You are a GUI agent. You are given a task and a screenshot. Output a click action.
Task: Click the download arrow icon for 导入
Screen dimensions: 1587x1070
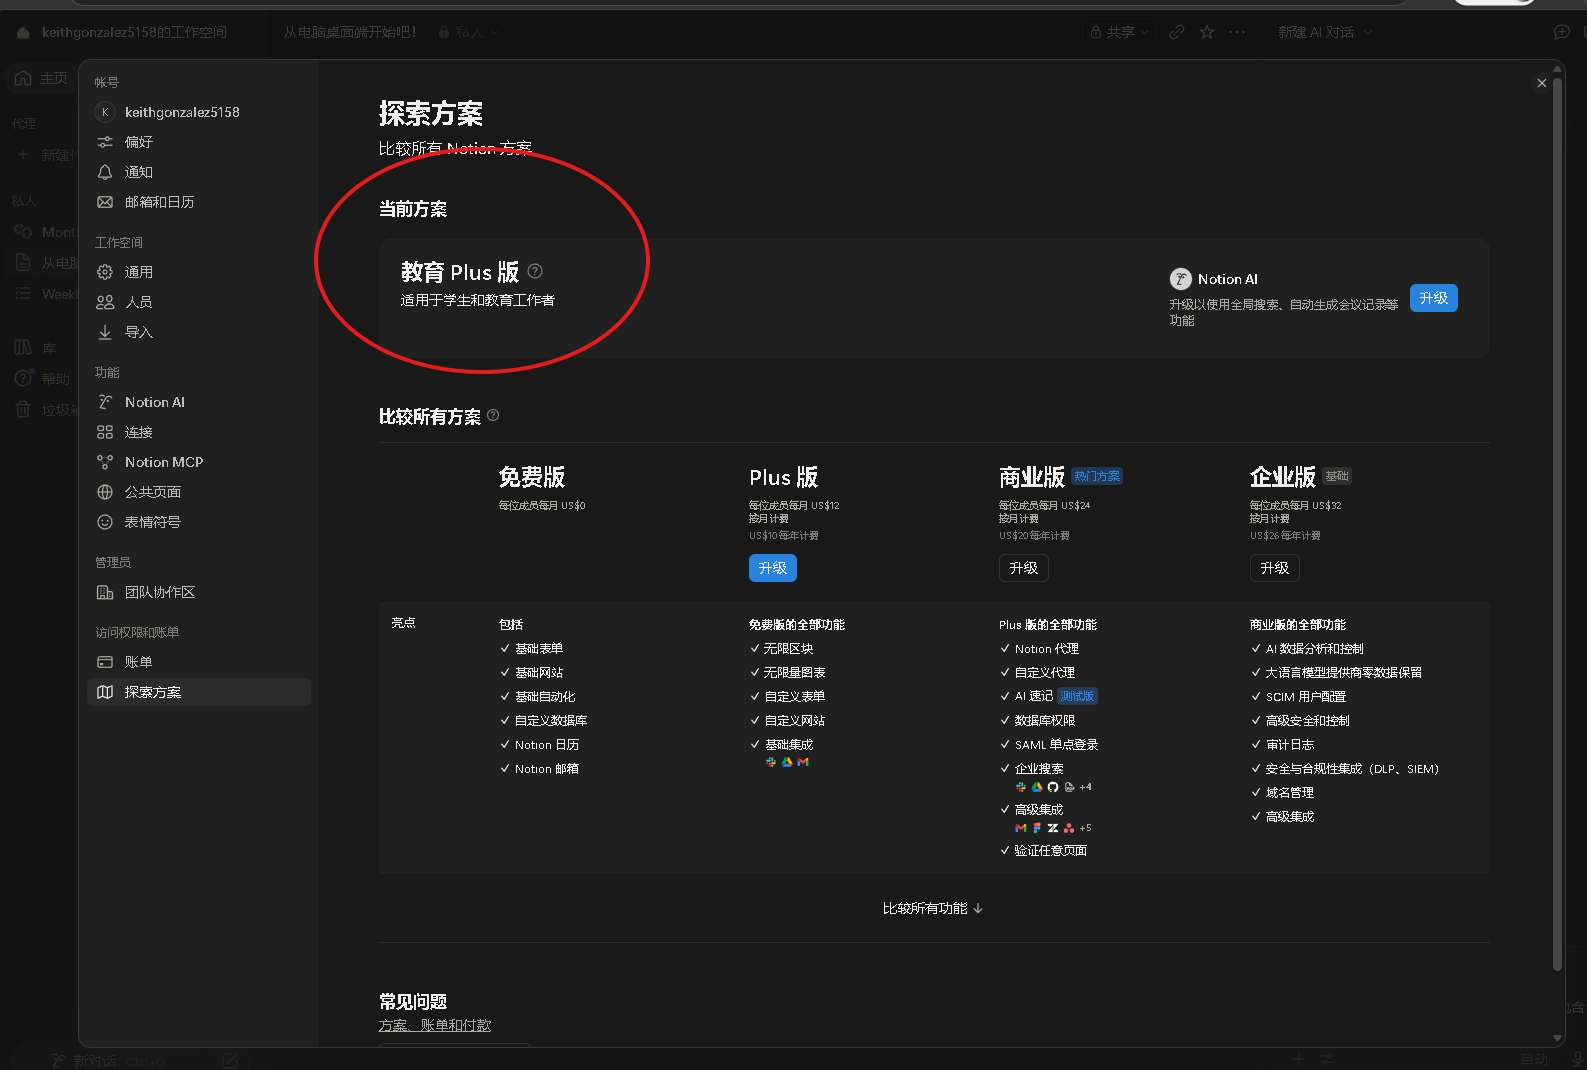tap(105, 332)
